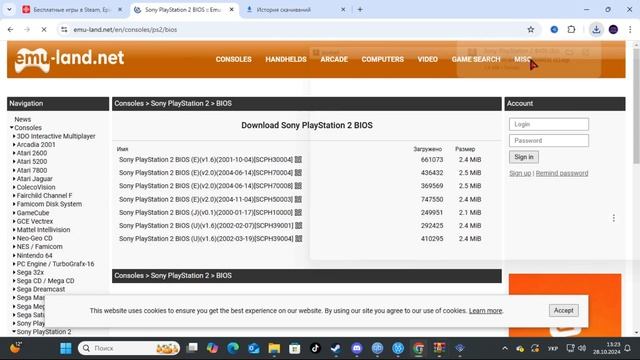Click the taskbar search box

[x=129, y=348]
